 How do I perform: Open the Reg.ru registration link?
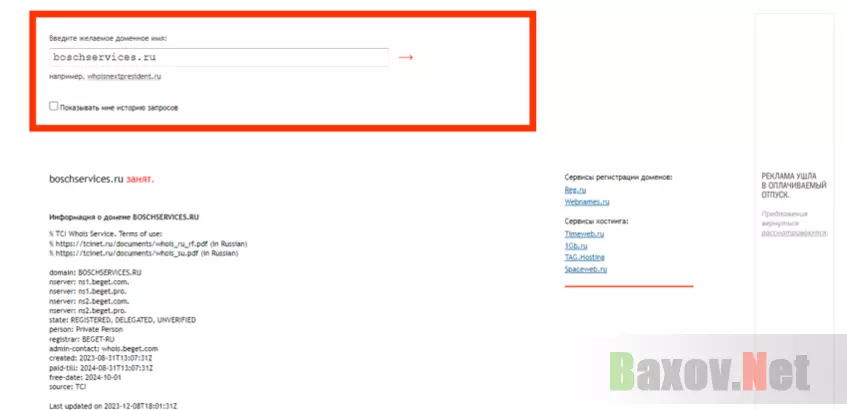tap(575, 190)
